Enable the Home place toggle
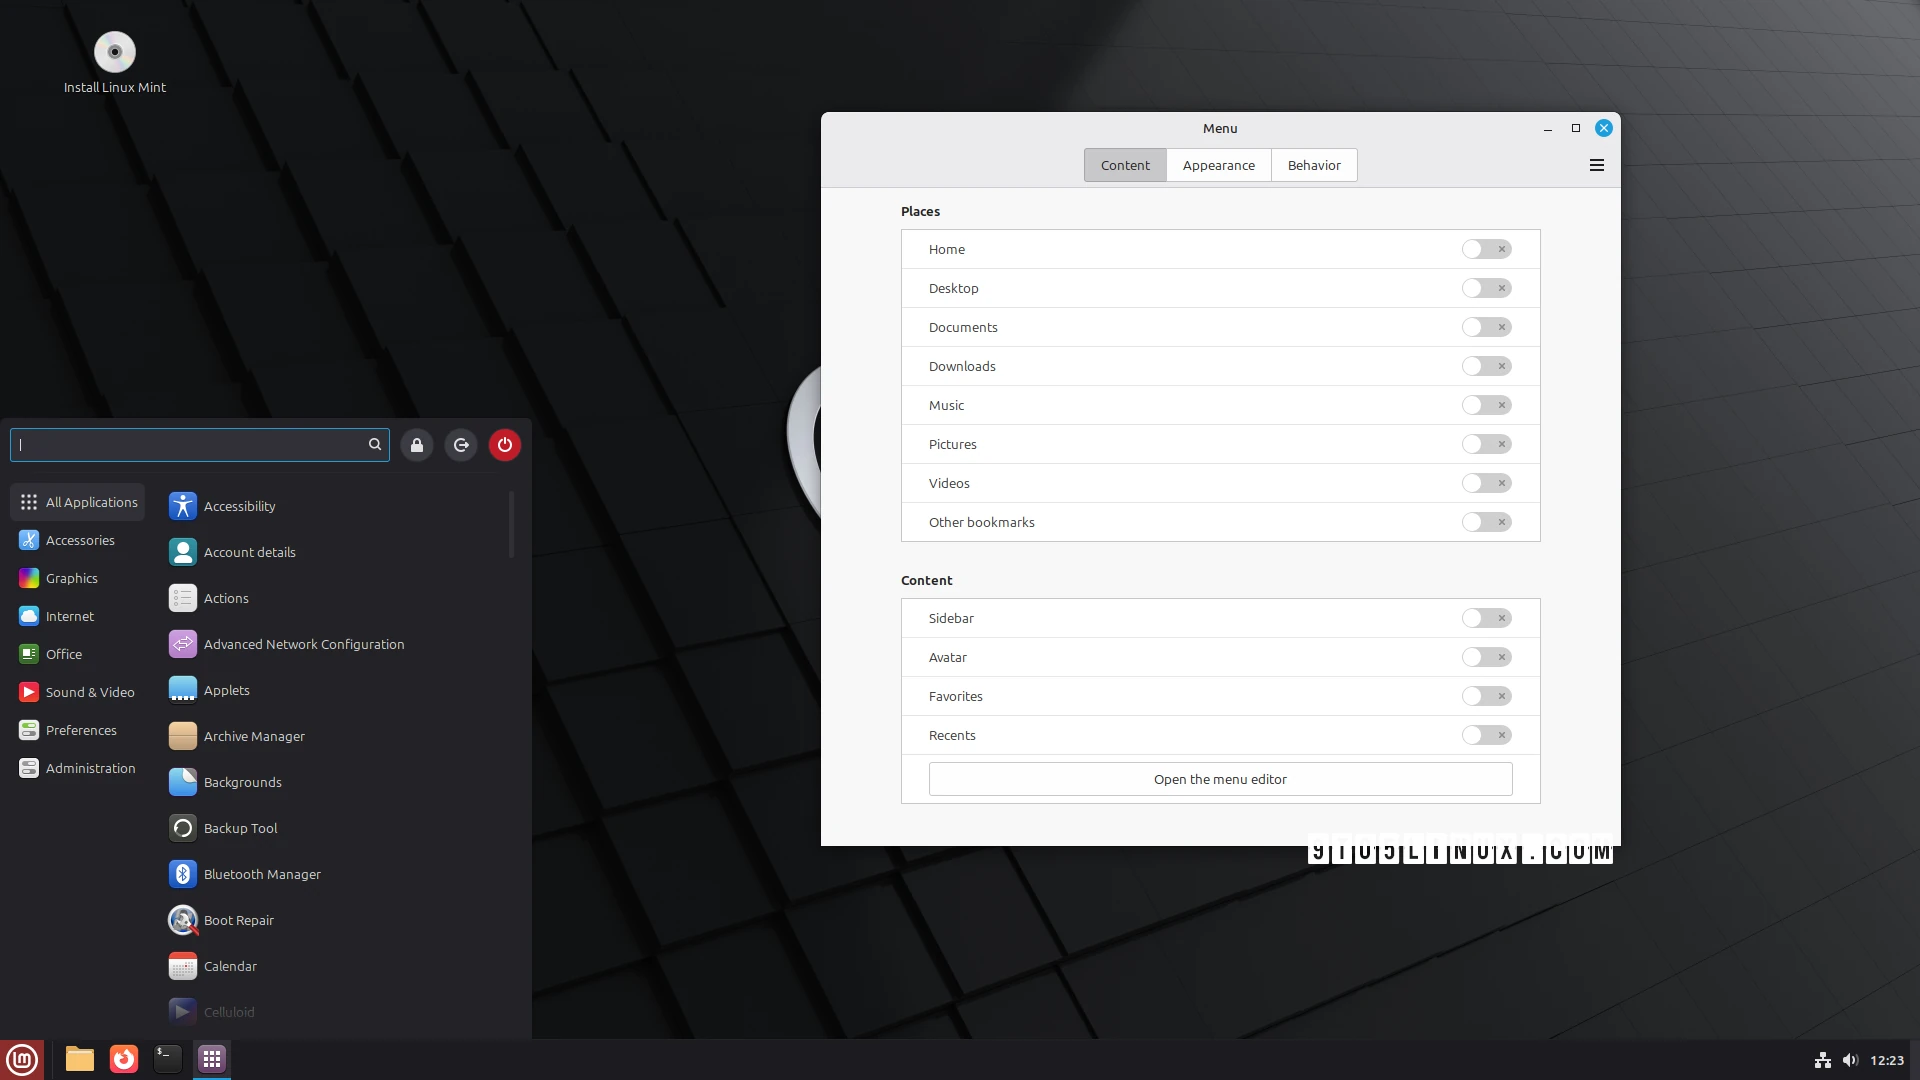 [1486, 249]
